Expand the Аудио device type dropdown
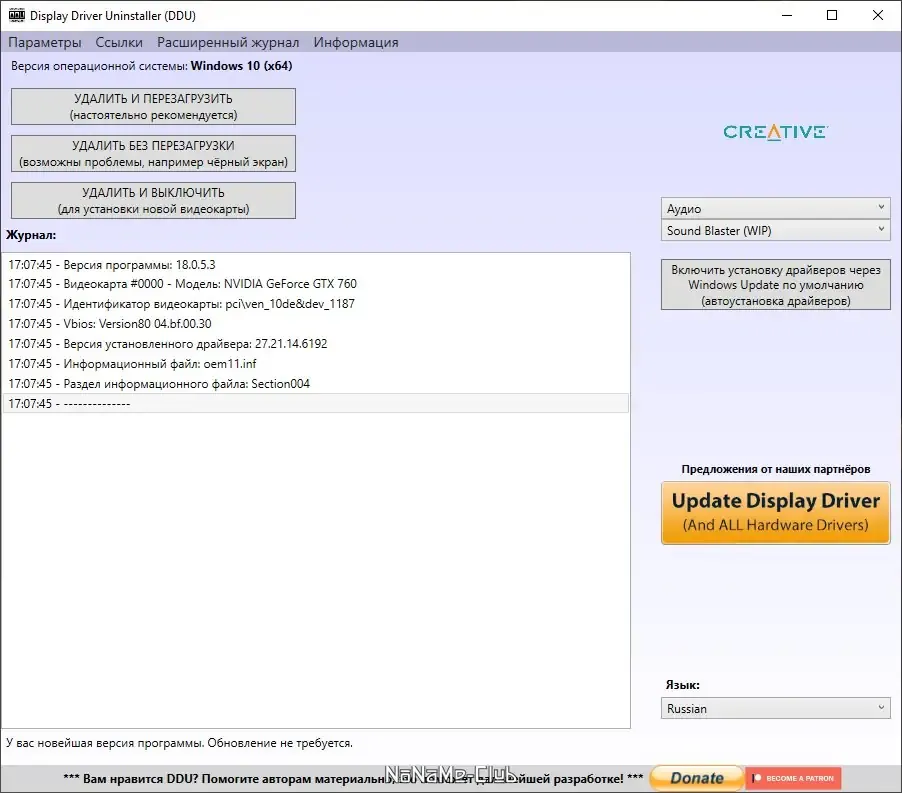 pos(775,208)
